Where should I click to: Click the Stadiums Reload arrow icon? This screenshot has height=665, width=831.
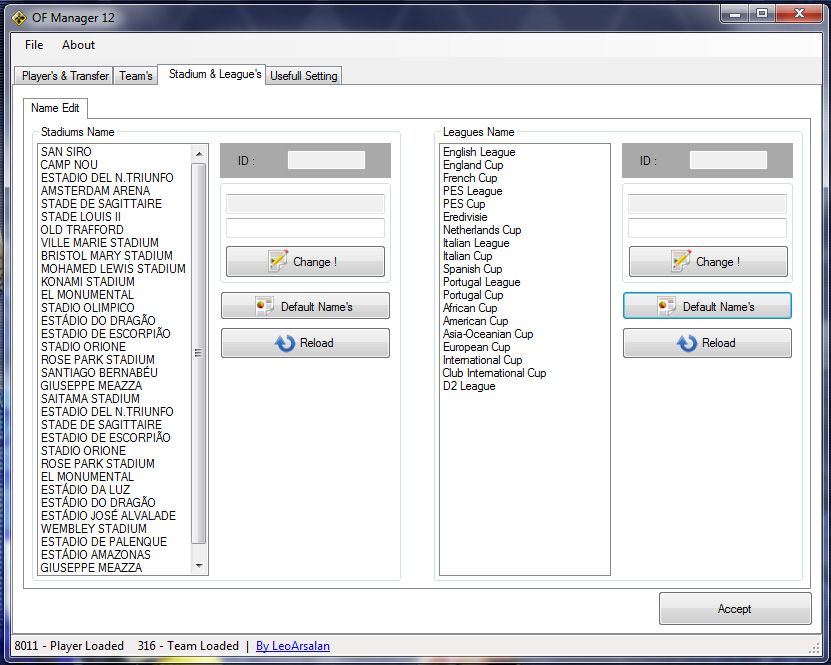(284, 343)
